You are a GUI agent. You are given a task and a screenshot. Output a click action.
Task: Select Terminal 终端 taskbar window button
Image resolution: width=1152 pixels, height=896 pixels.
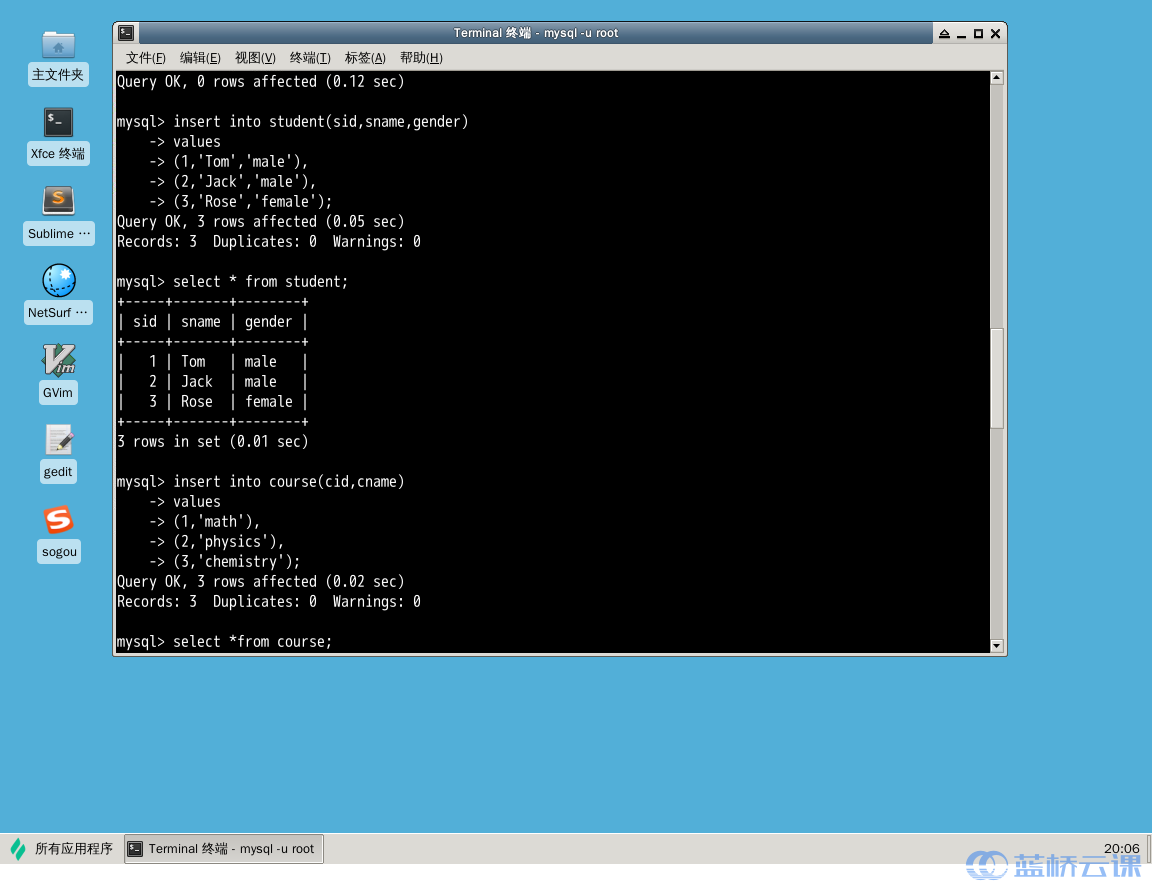click(224, 849)
